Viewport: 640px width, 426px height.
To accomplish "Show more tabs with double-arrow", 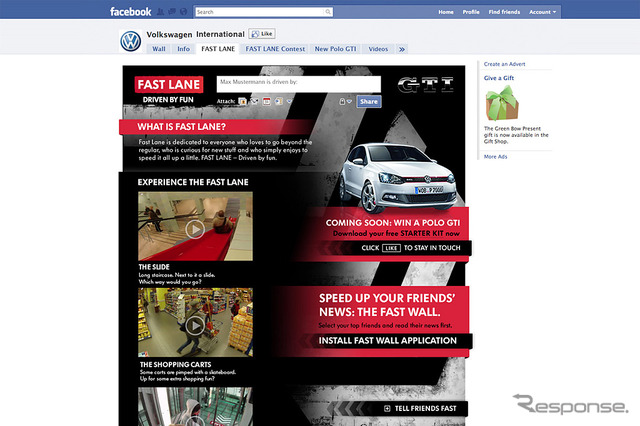I will tap(402, 49).
